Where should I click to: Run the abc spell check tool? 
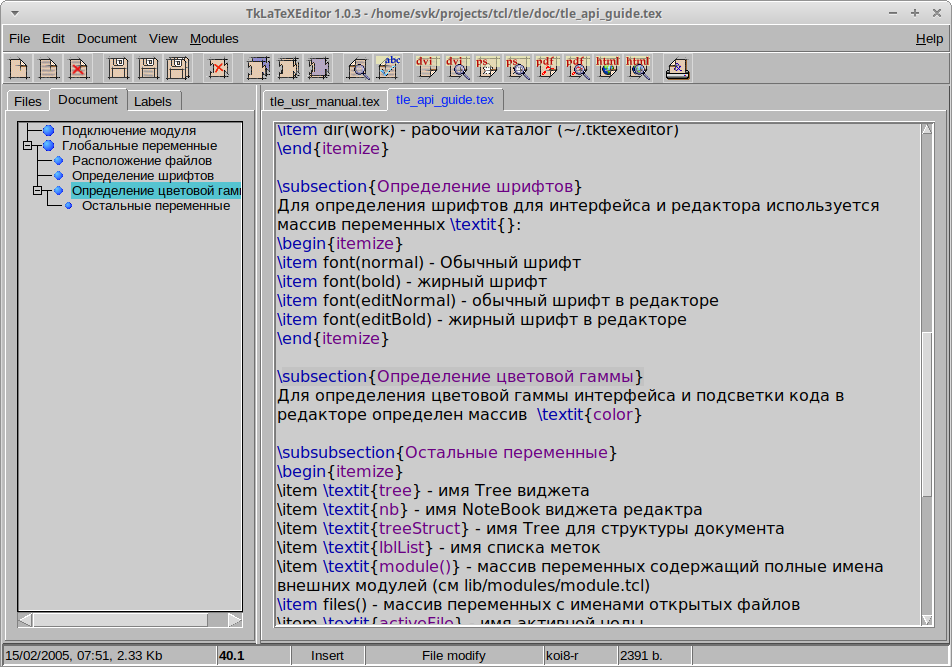tap(388, 68)
